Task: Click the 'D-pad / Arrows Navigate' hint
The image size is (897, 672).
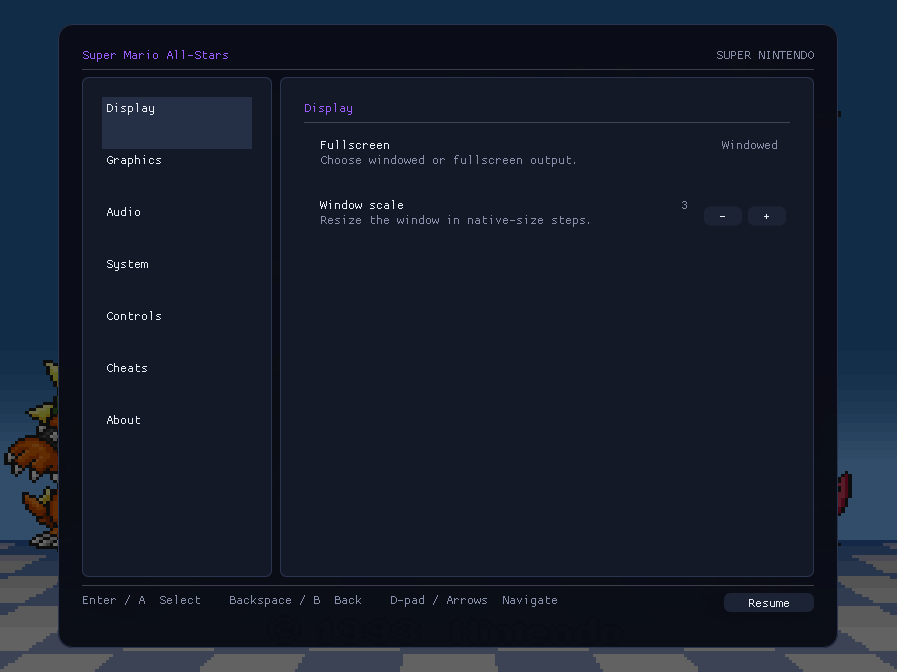Action: tap(474, 600)
